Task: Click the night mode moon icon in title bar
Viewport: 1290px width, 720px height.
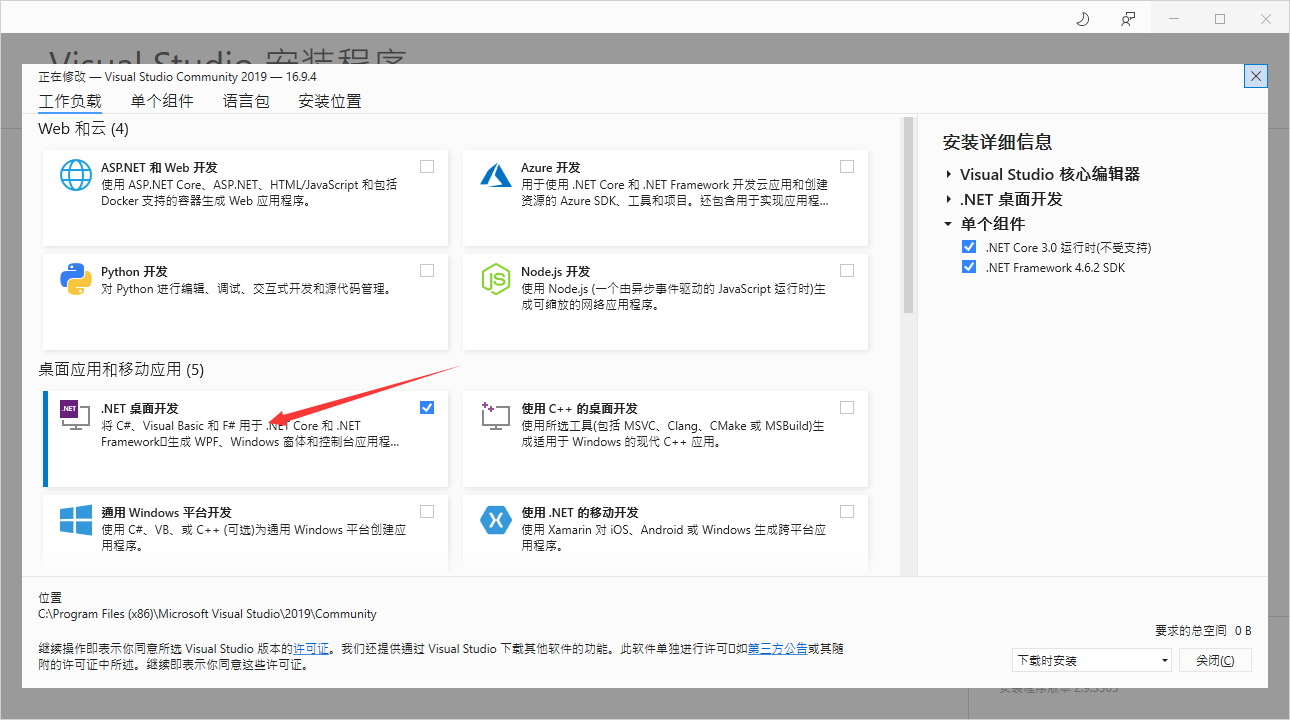Action: click(x=1082, y=19)
